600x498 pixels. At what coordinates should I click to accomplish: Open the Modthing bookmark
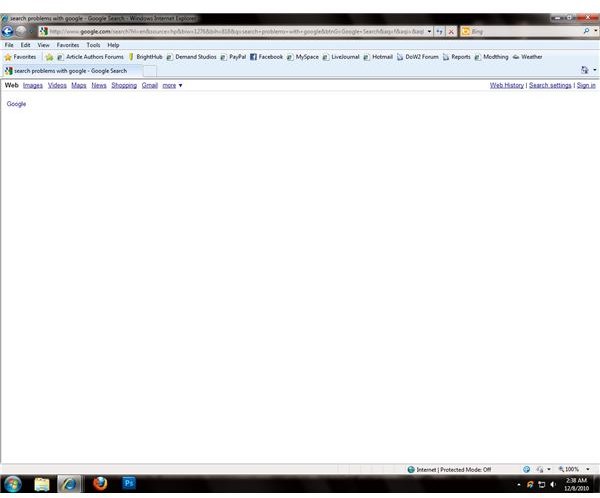[x=491, y=57]
